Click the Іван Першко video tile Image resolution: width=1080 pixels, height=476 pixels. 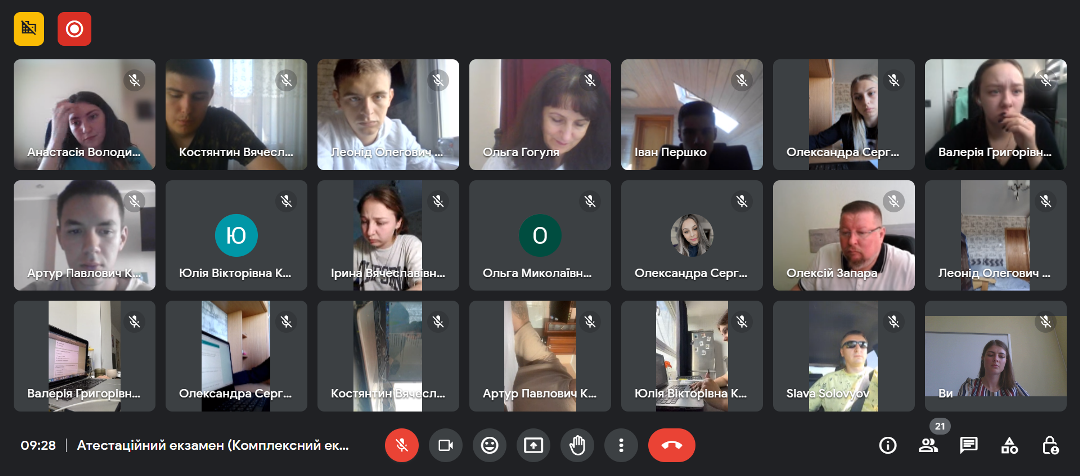[692, 114]
